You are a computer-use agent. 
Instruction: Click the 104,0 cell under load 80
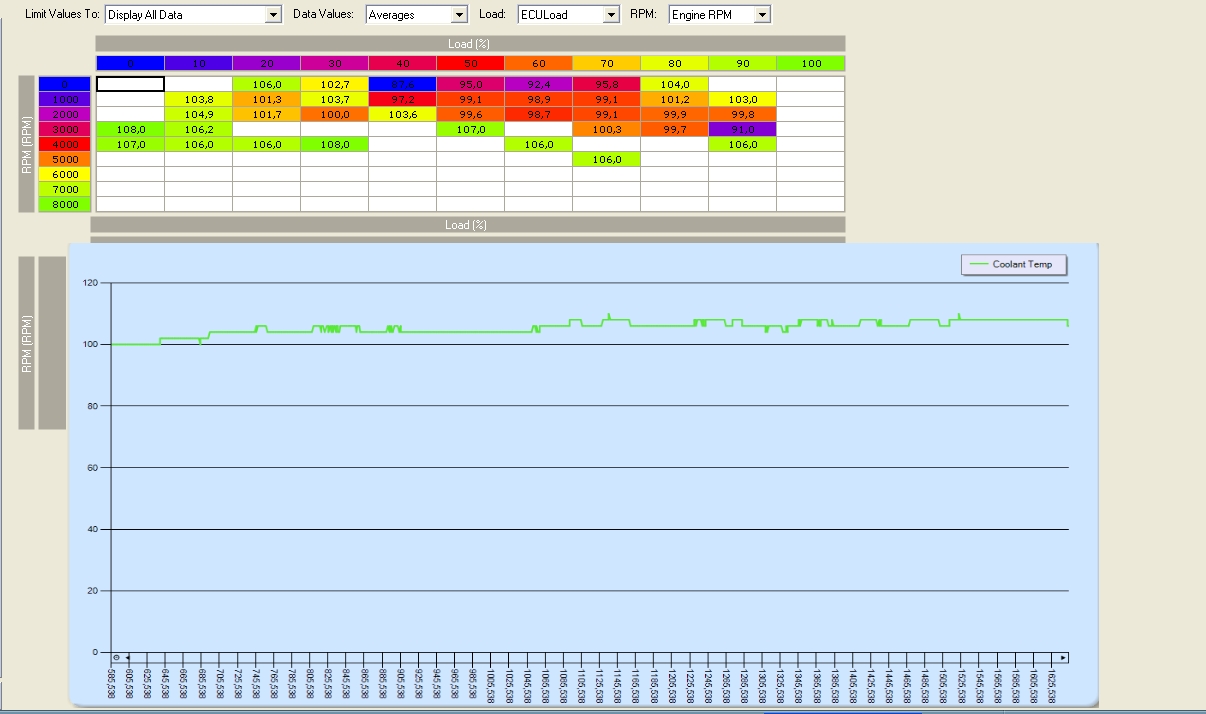674,84
